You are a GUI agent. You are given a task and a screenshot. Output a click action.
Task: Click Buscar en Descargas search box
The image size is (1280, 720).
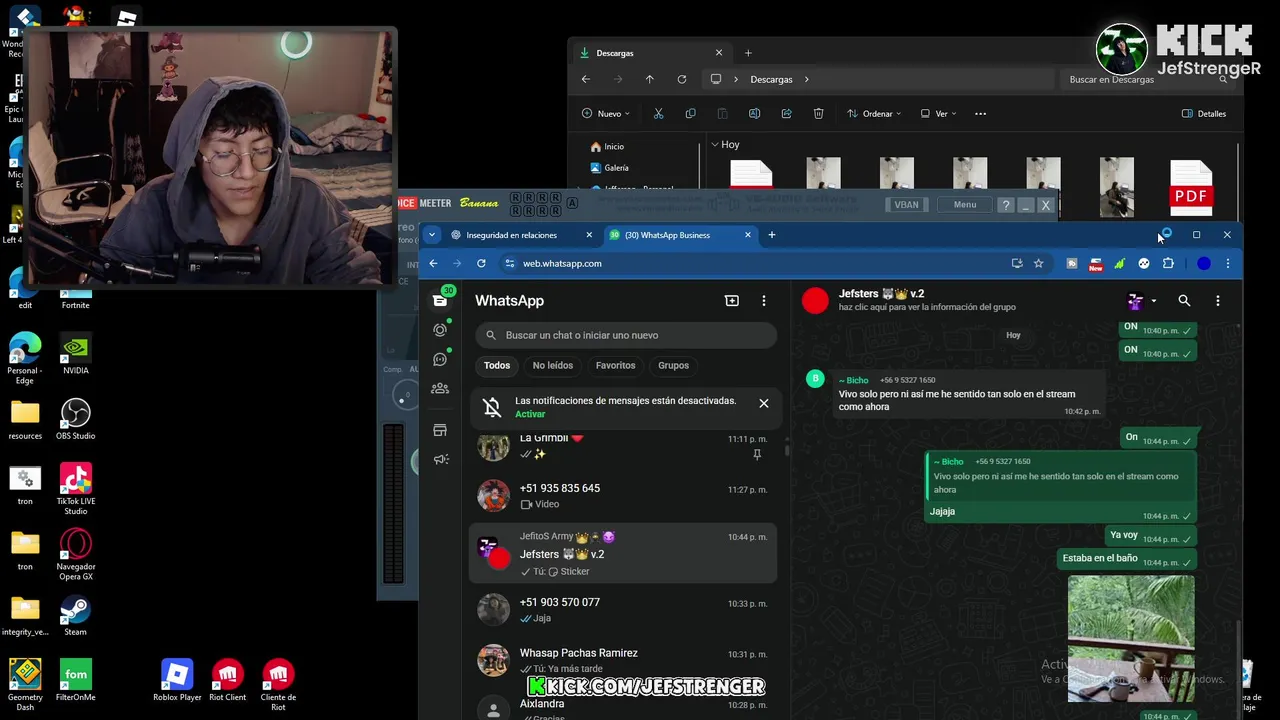point(1148,79)
